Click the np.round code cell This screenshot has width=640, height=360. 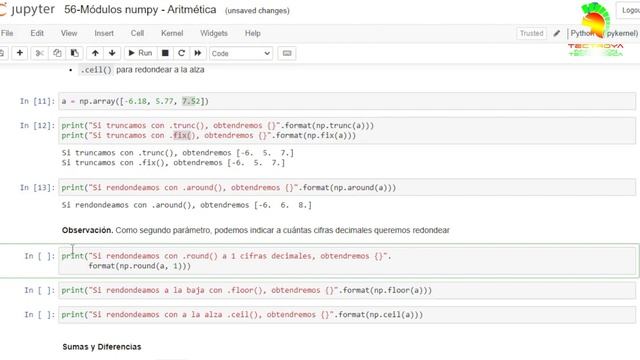(x=347, y=261)
